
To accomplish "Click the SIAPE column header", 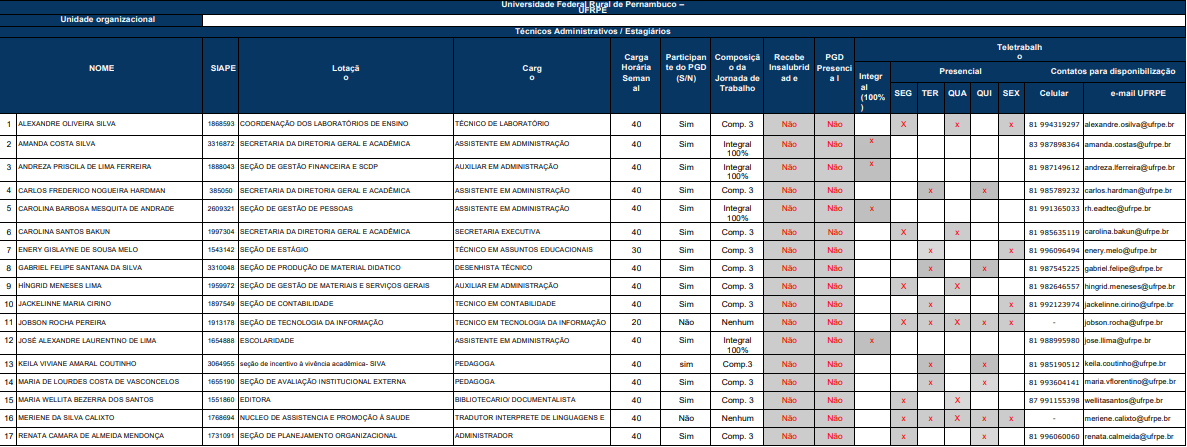I will (223, 68).
